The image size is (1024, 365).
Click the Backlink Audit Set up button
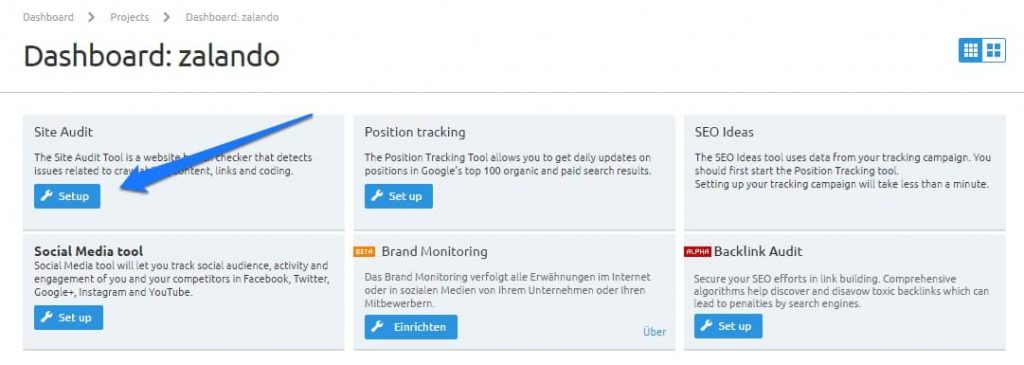728,326
